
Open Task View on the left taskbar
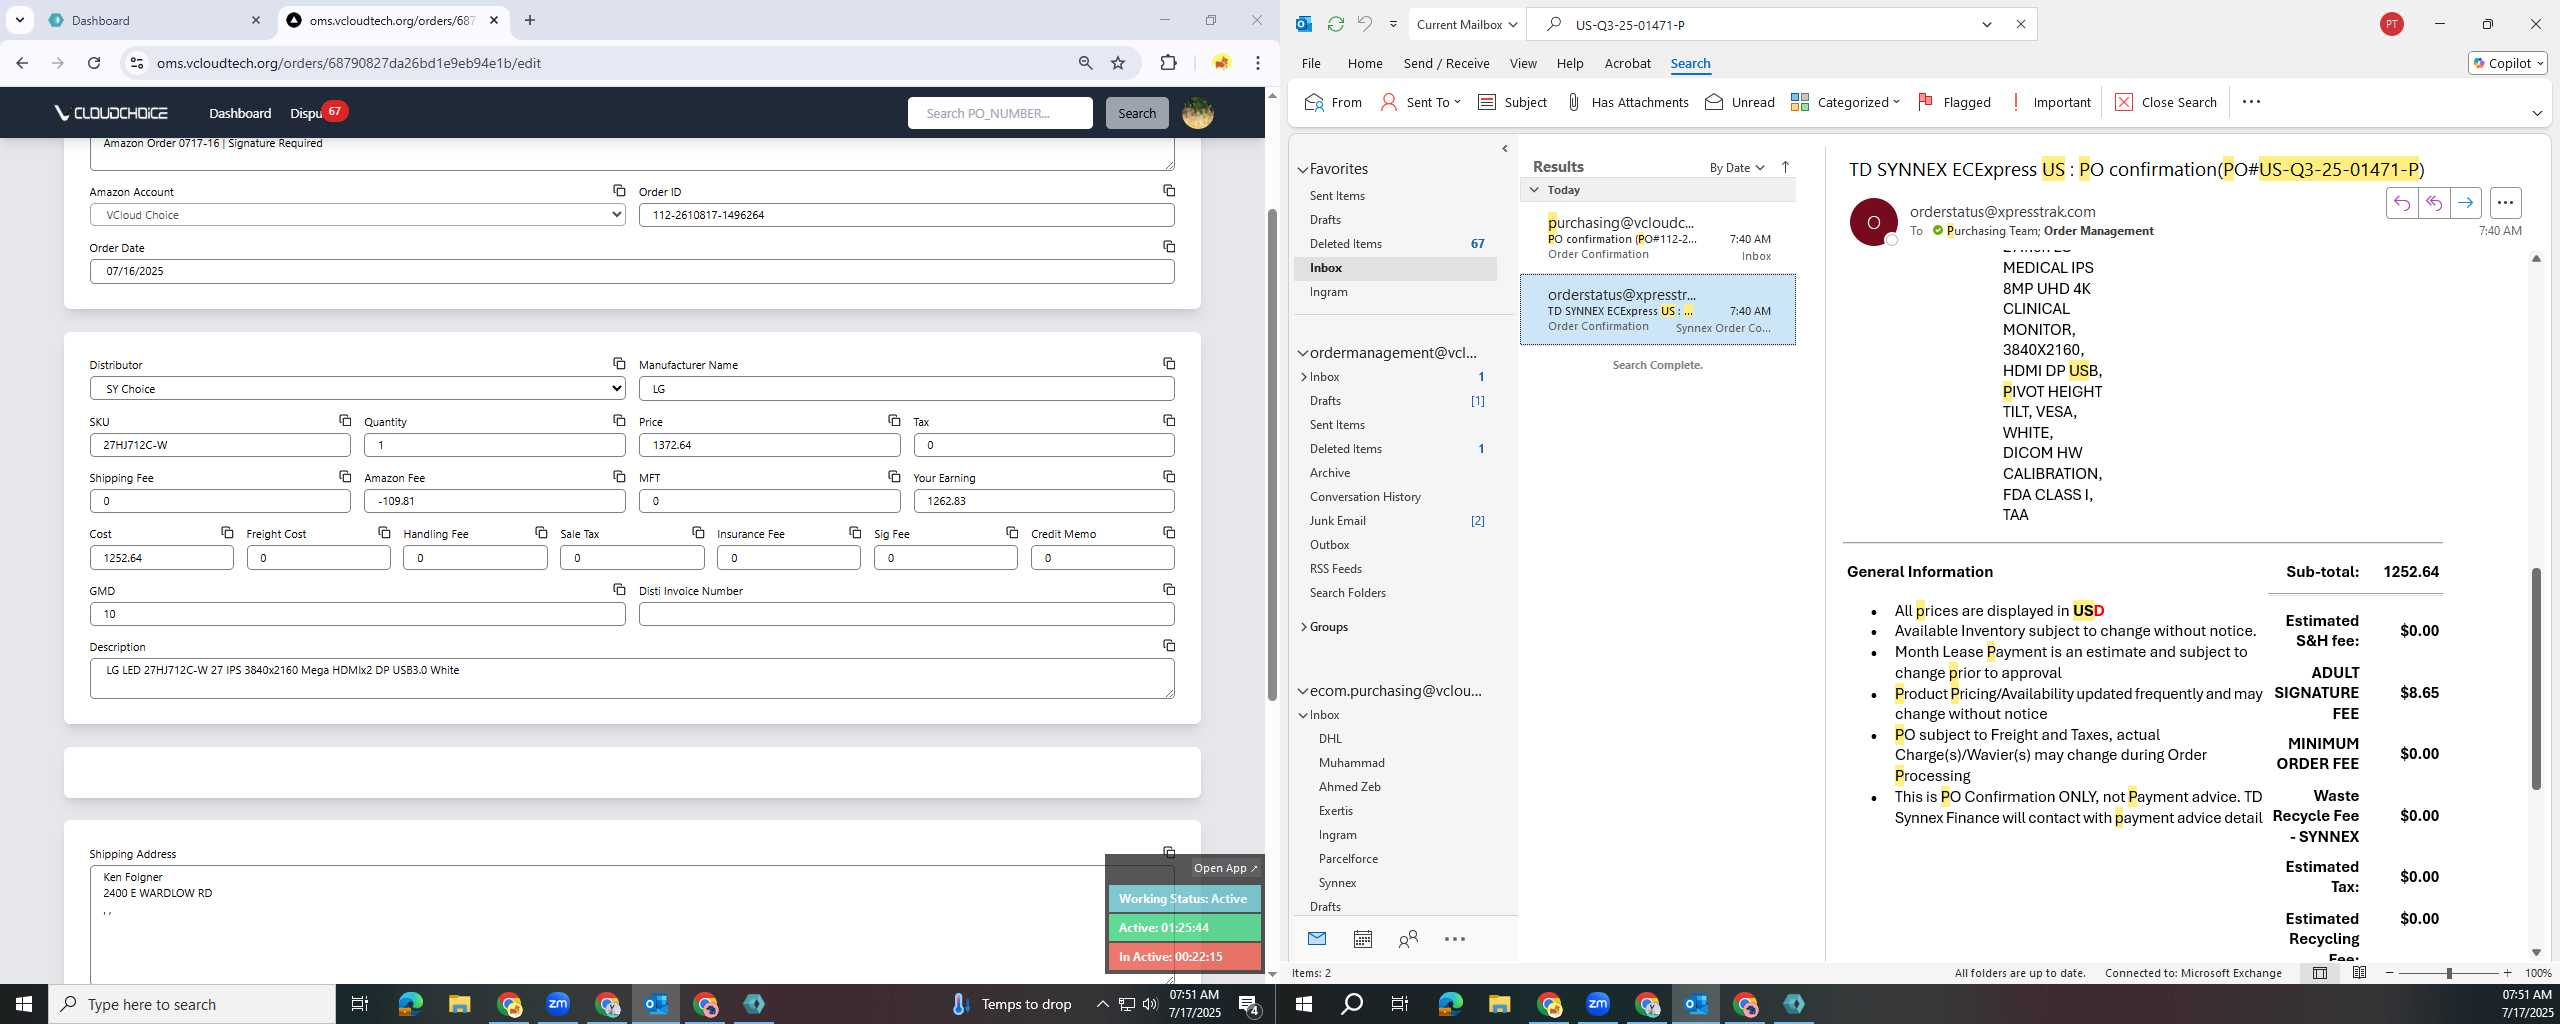(359, 1004)
